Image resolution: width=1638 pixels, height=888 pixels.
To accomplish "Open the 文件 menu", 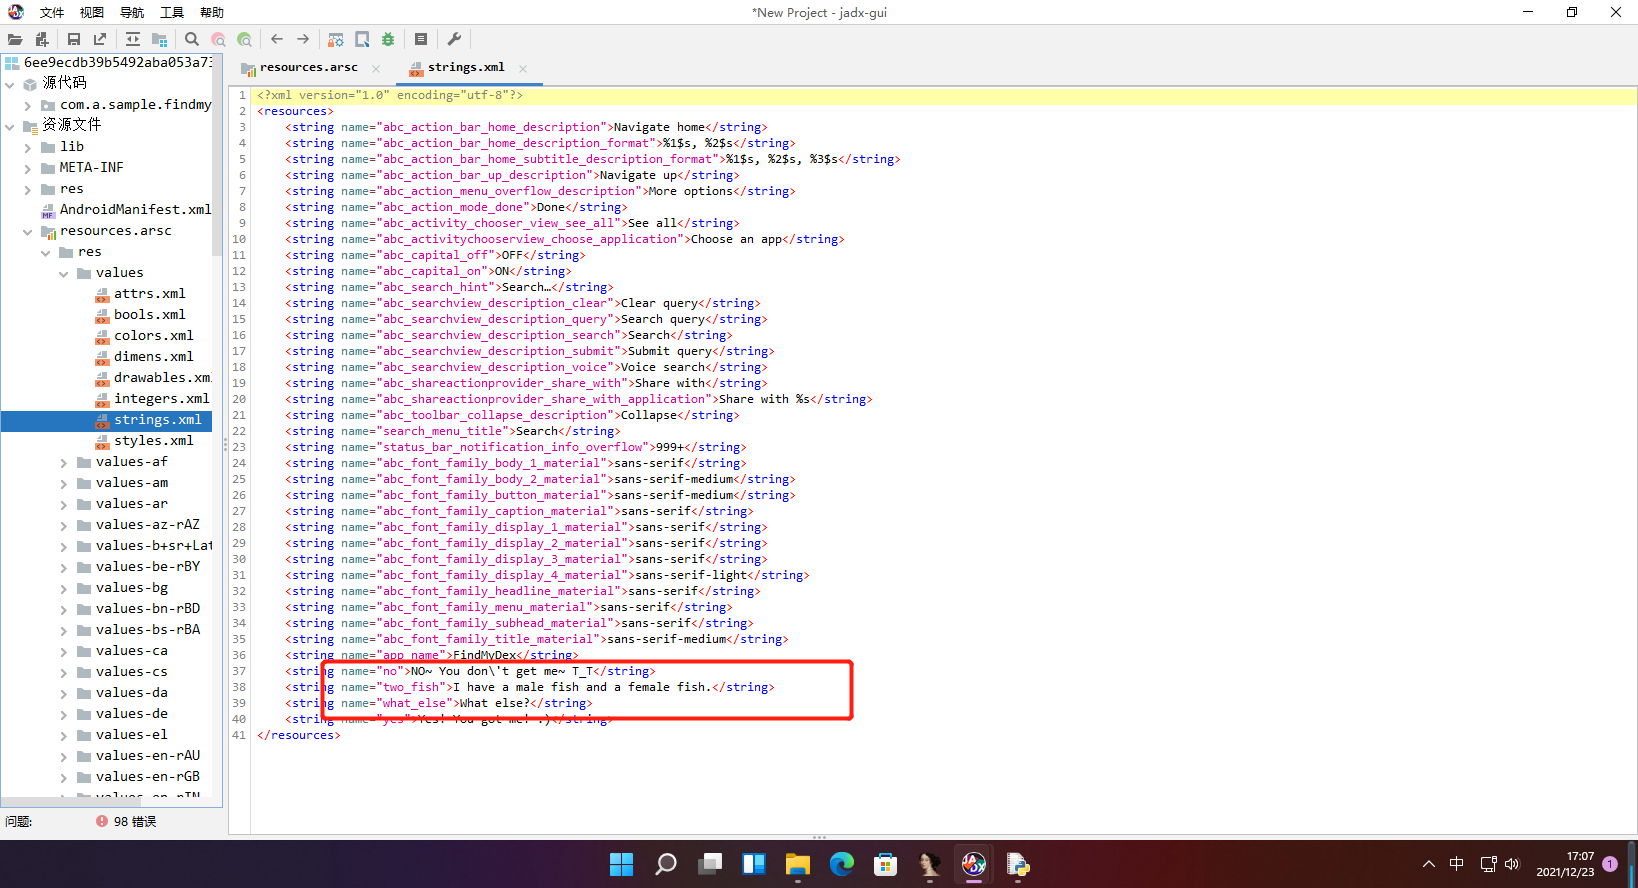I will [52, 12].
